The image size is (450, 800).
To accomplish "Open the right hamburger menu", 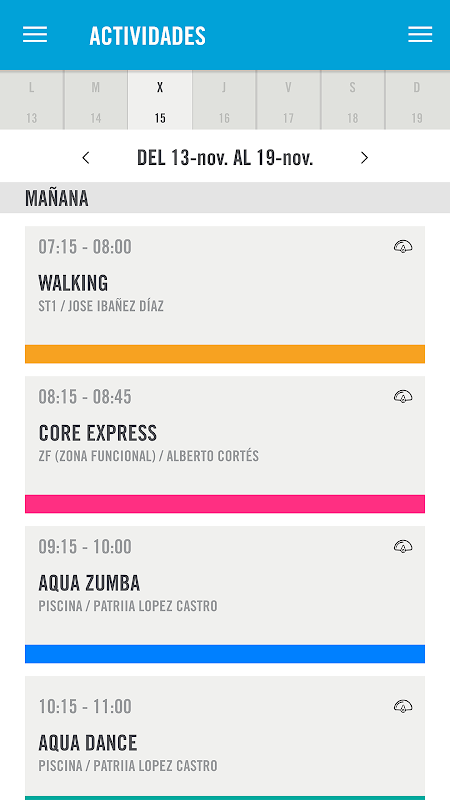I will [420, 35].
